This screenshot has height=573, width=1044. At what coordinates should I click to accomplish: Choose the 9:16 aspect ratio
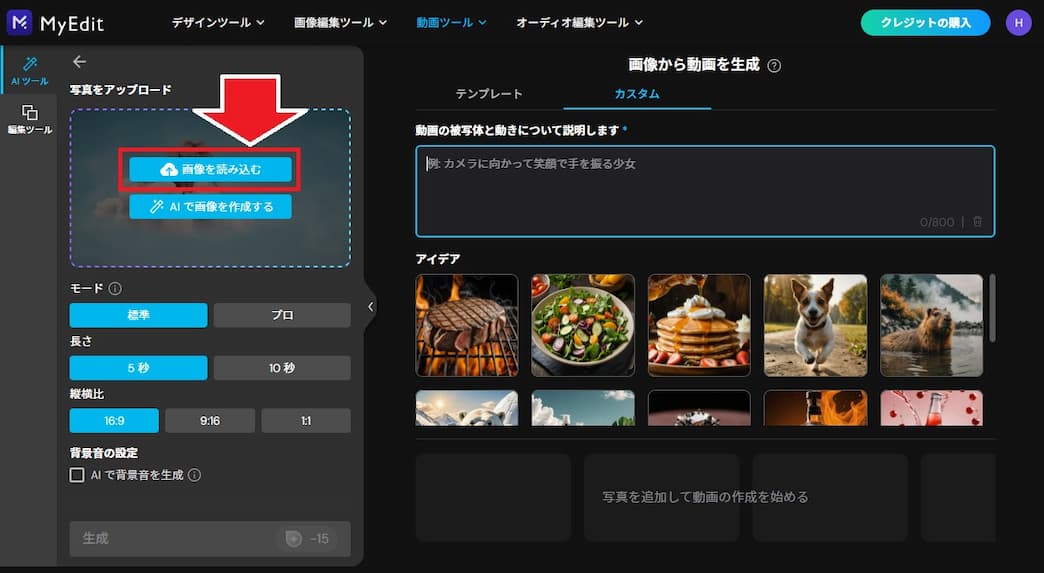[210, 421]
